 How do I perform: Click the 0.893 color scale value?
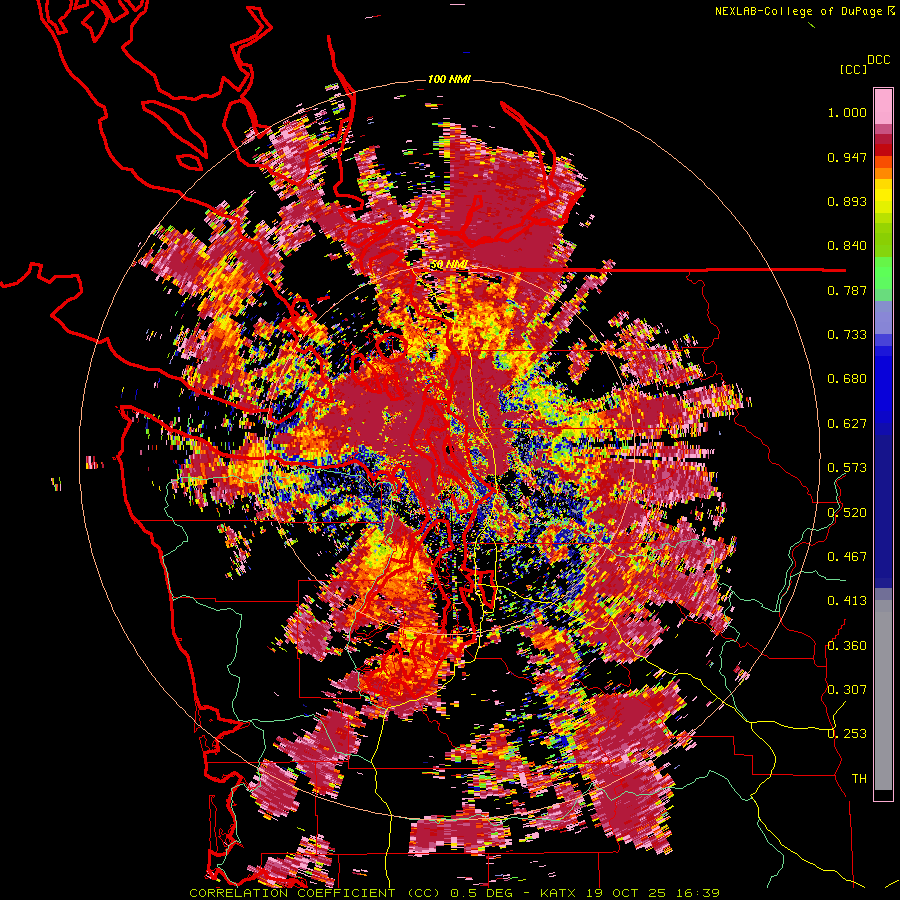[x=847, y=201]
